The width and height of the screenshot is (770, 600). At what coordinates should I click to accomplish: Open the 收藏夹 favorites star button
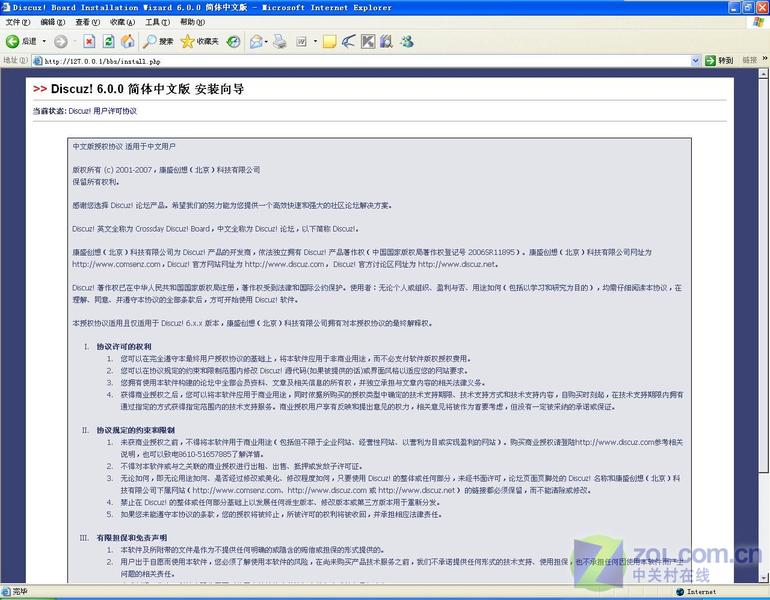point(199,41)
